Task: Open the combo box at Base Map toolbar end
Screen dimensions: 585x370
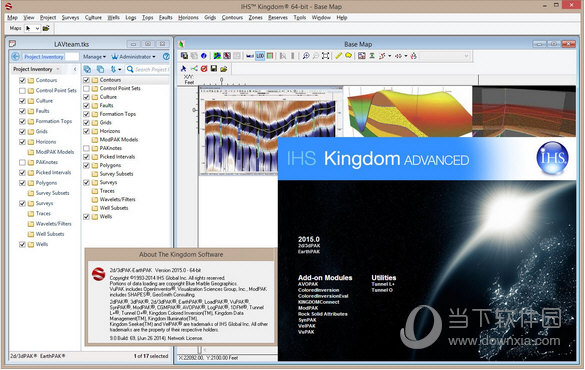Action: click(x=445, y=56)
